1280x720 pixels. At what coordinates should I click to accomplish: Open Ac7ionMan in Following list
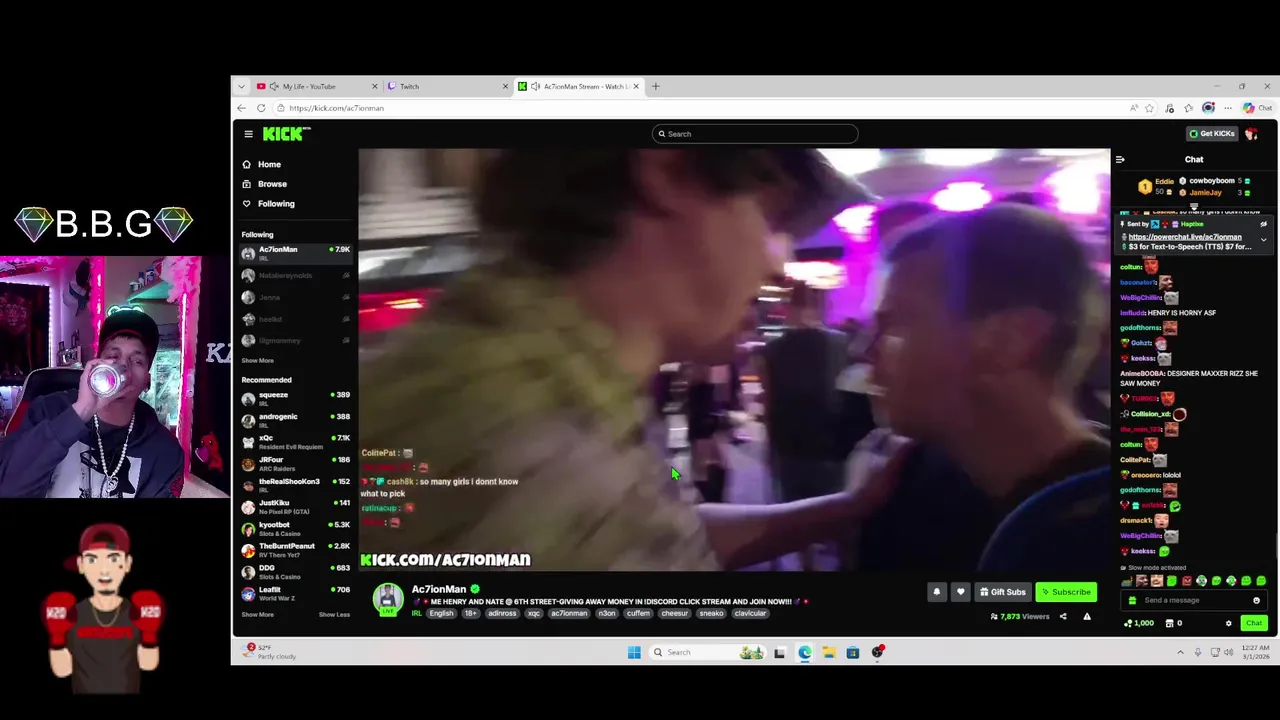(296, 253)
